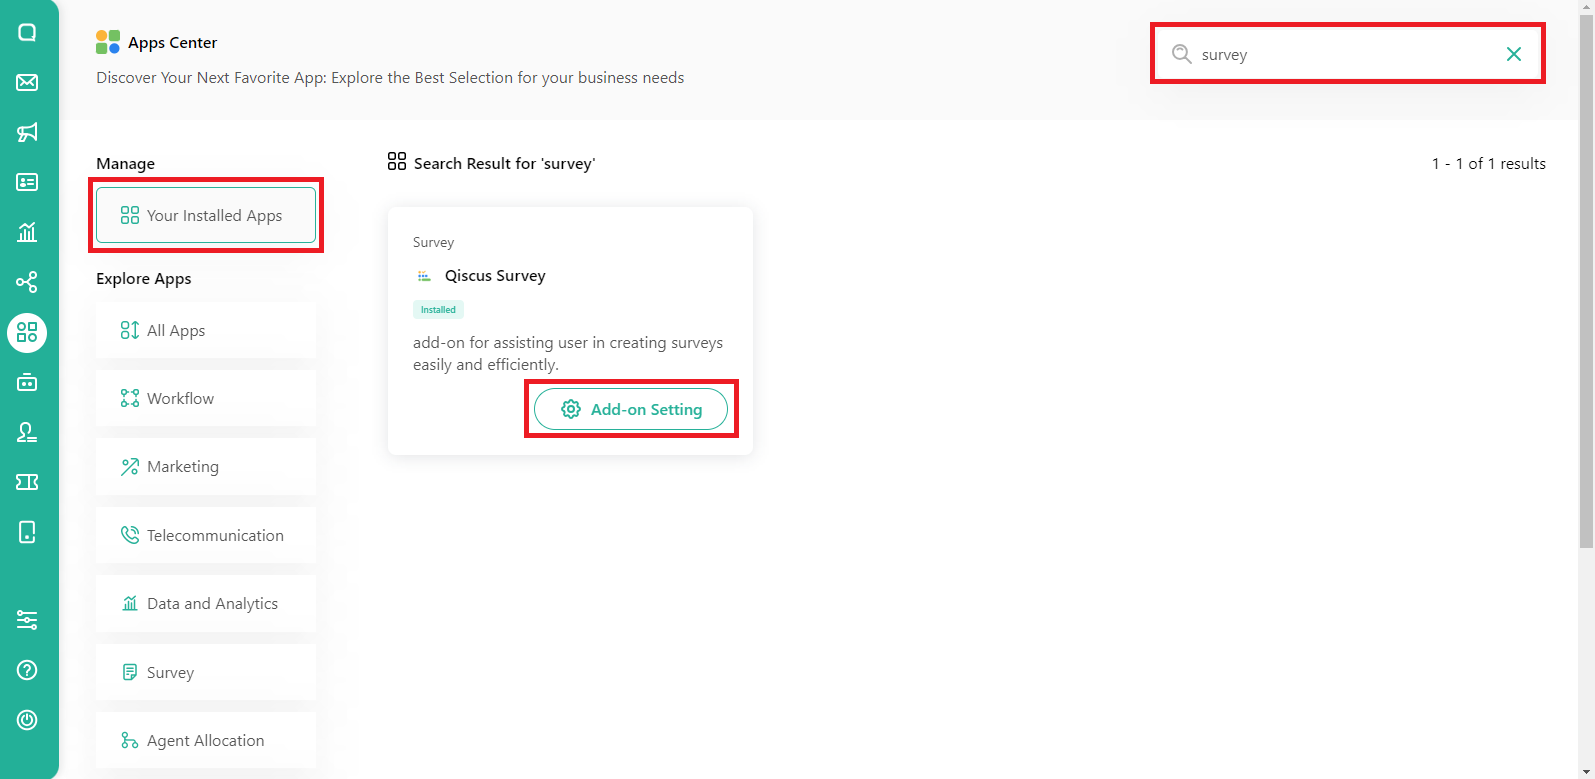Click the gear icon on Add-on Setting
This screenshot has height=779, width=1595.
pos(571,409)
